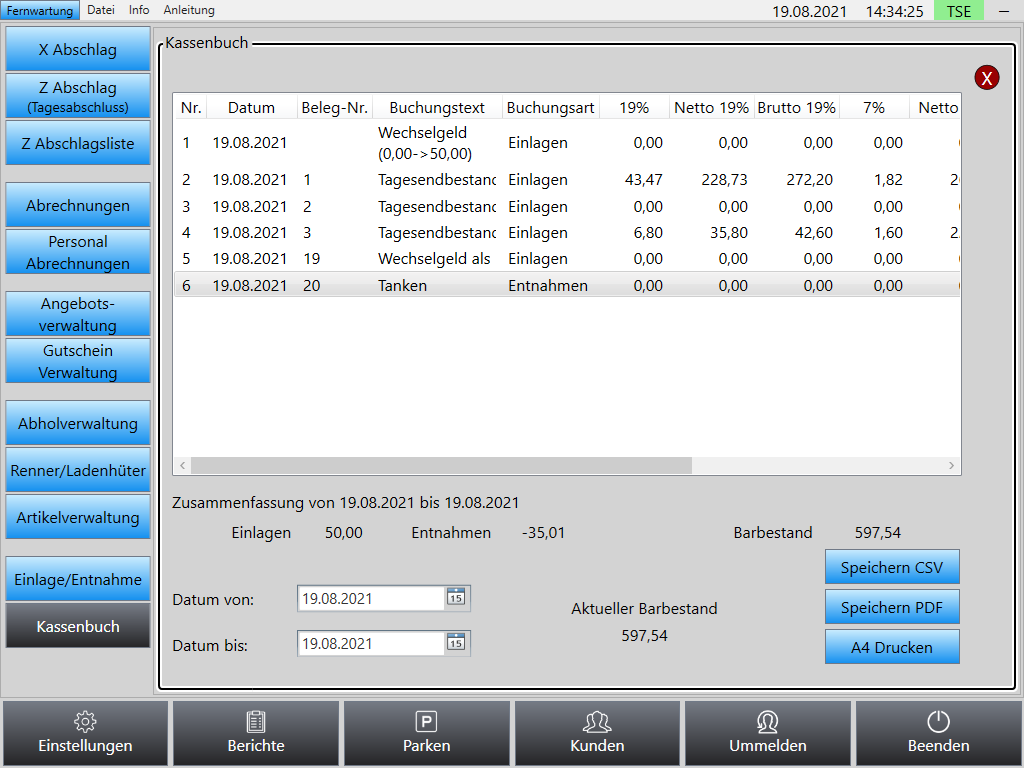The image size is (1024, 768).
Task: Select row 1 Wechselgeld (0,00->50,00)
Action: pyautogui.click(x=567, y=143)
